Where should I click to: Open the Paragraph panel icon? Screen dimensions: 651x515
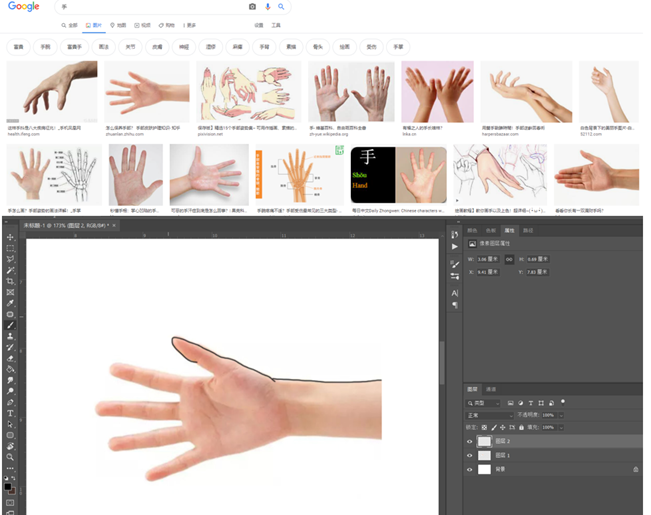pyautogui.click(x=455, y=305)
